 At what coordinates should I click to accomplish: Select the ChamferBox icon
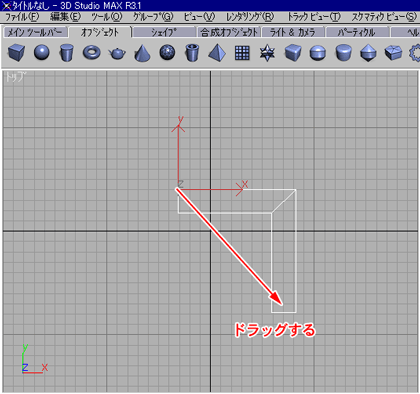click(293, 53)
